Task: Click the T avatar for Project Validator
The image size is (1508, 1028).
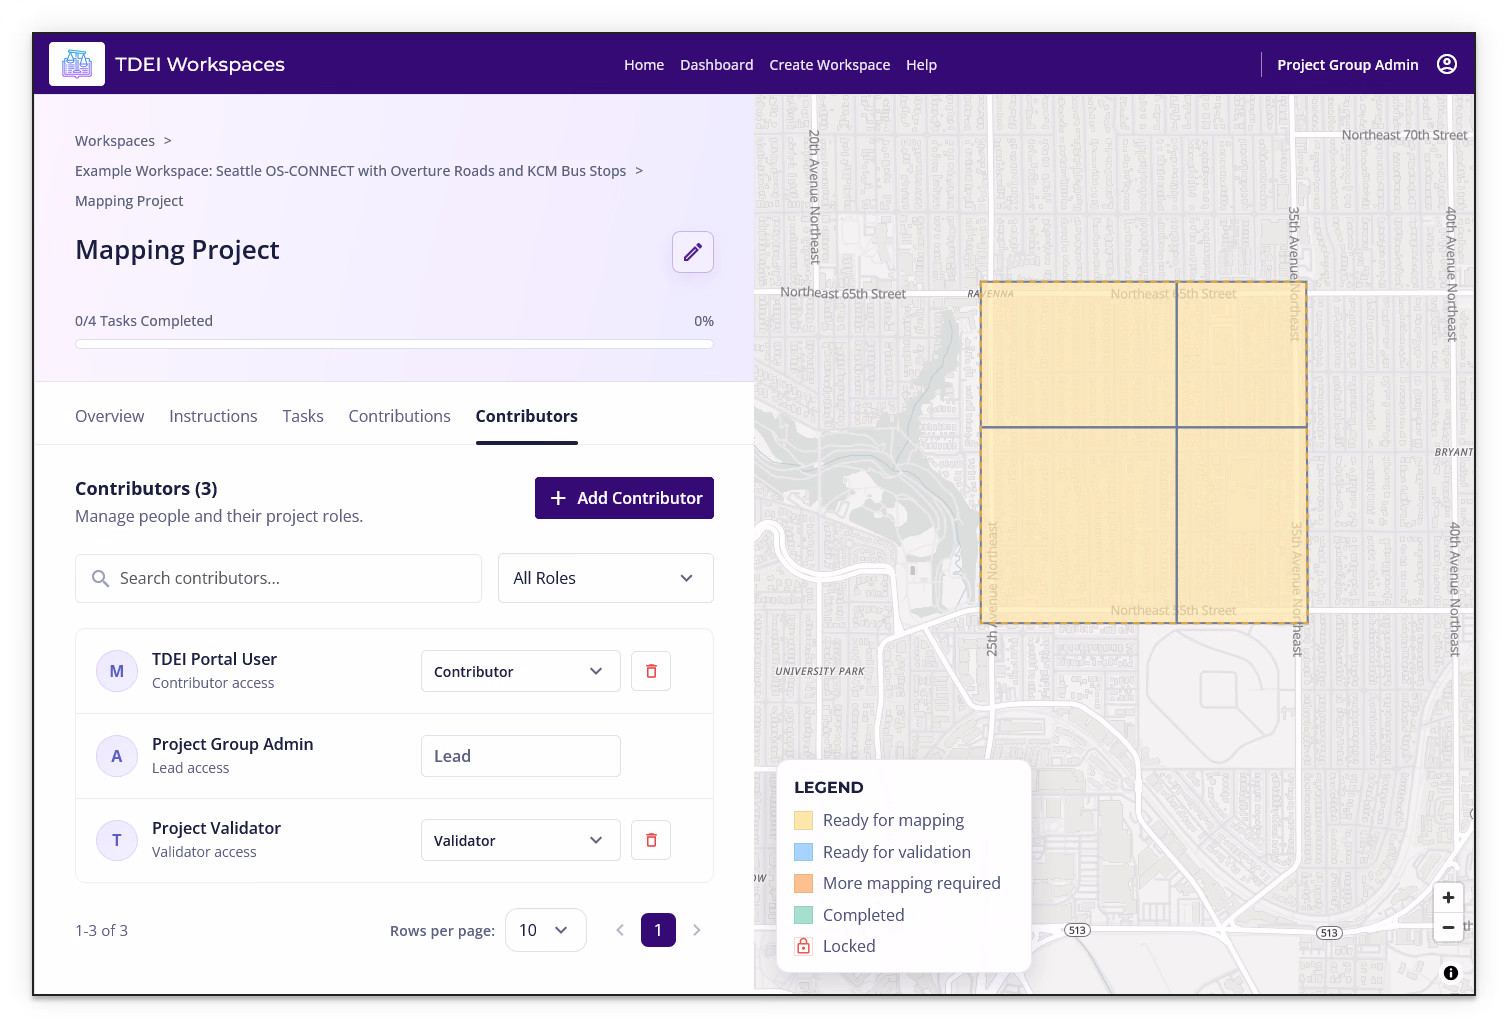Action: [x=117, y=840]
